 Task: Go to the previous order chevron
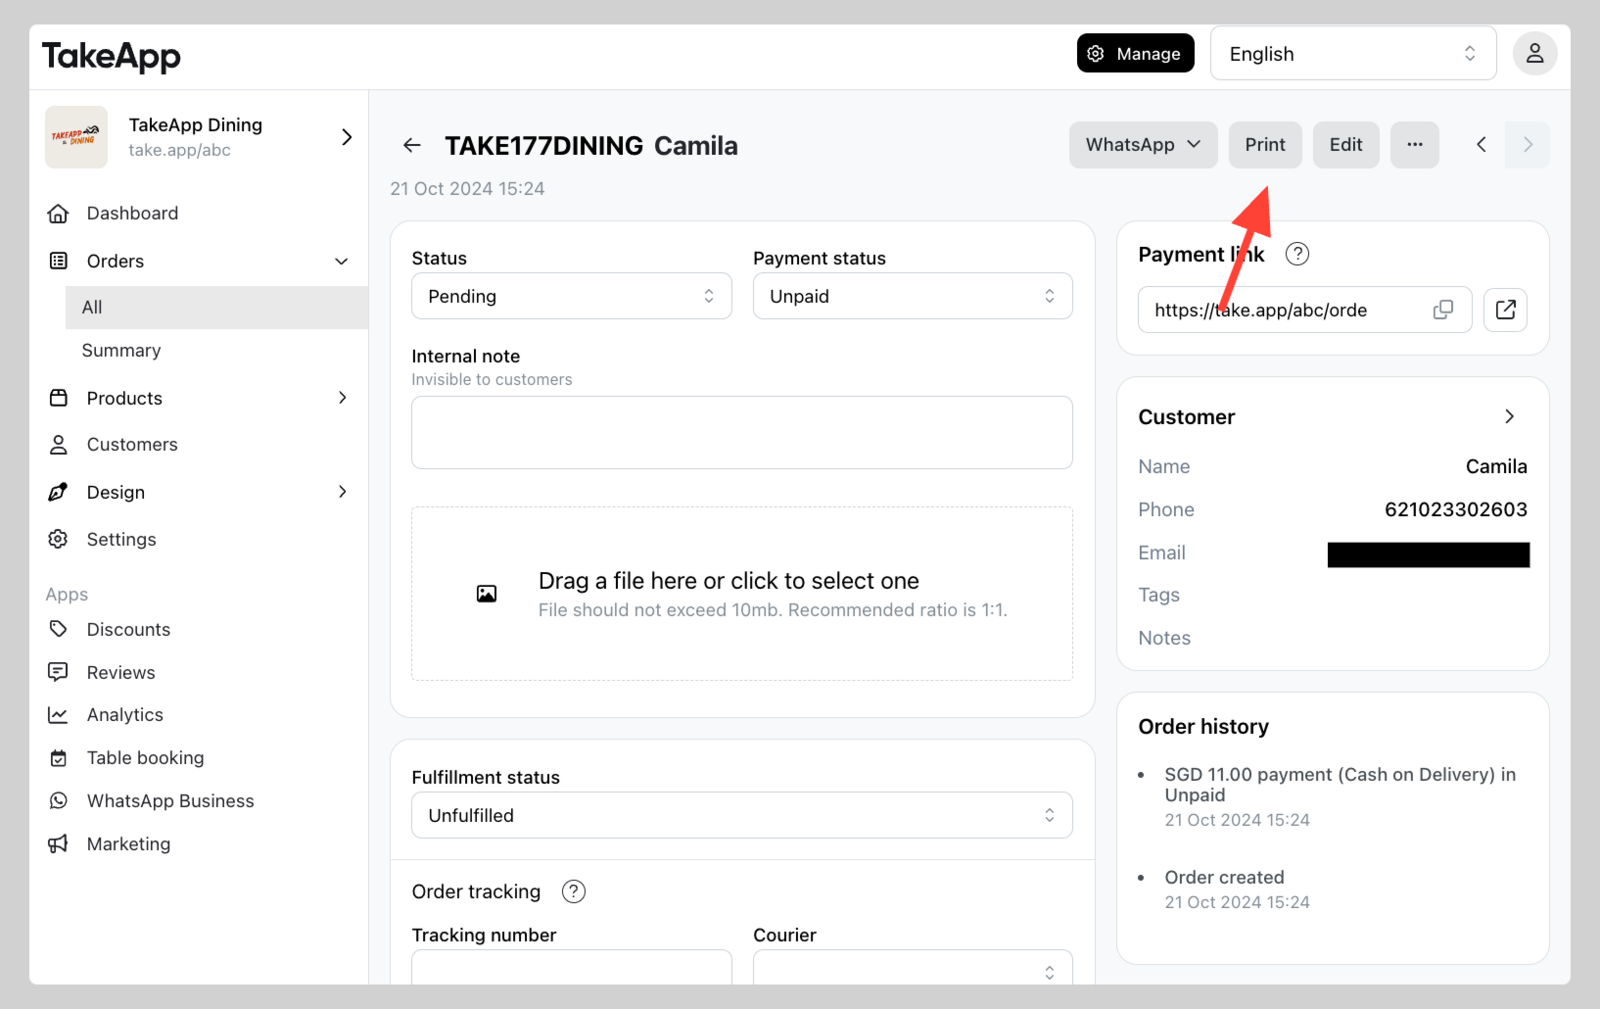(x=1481, y=145)
